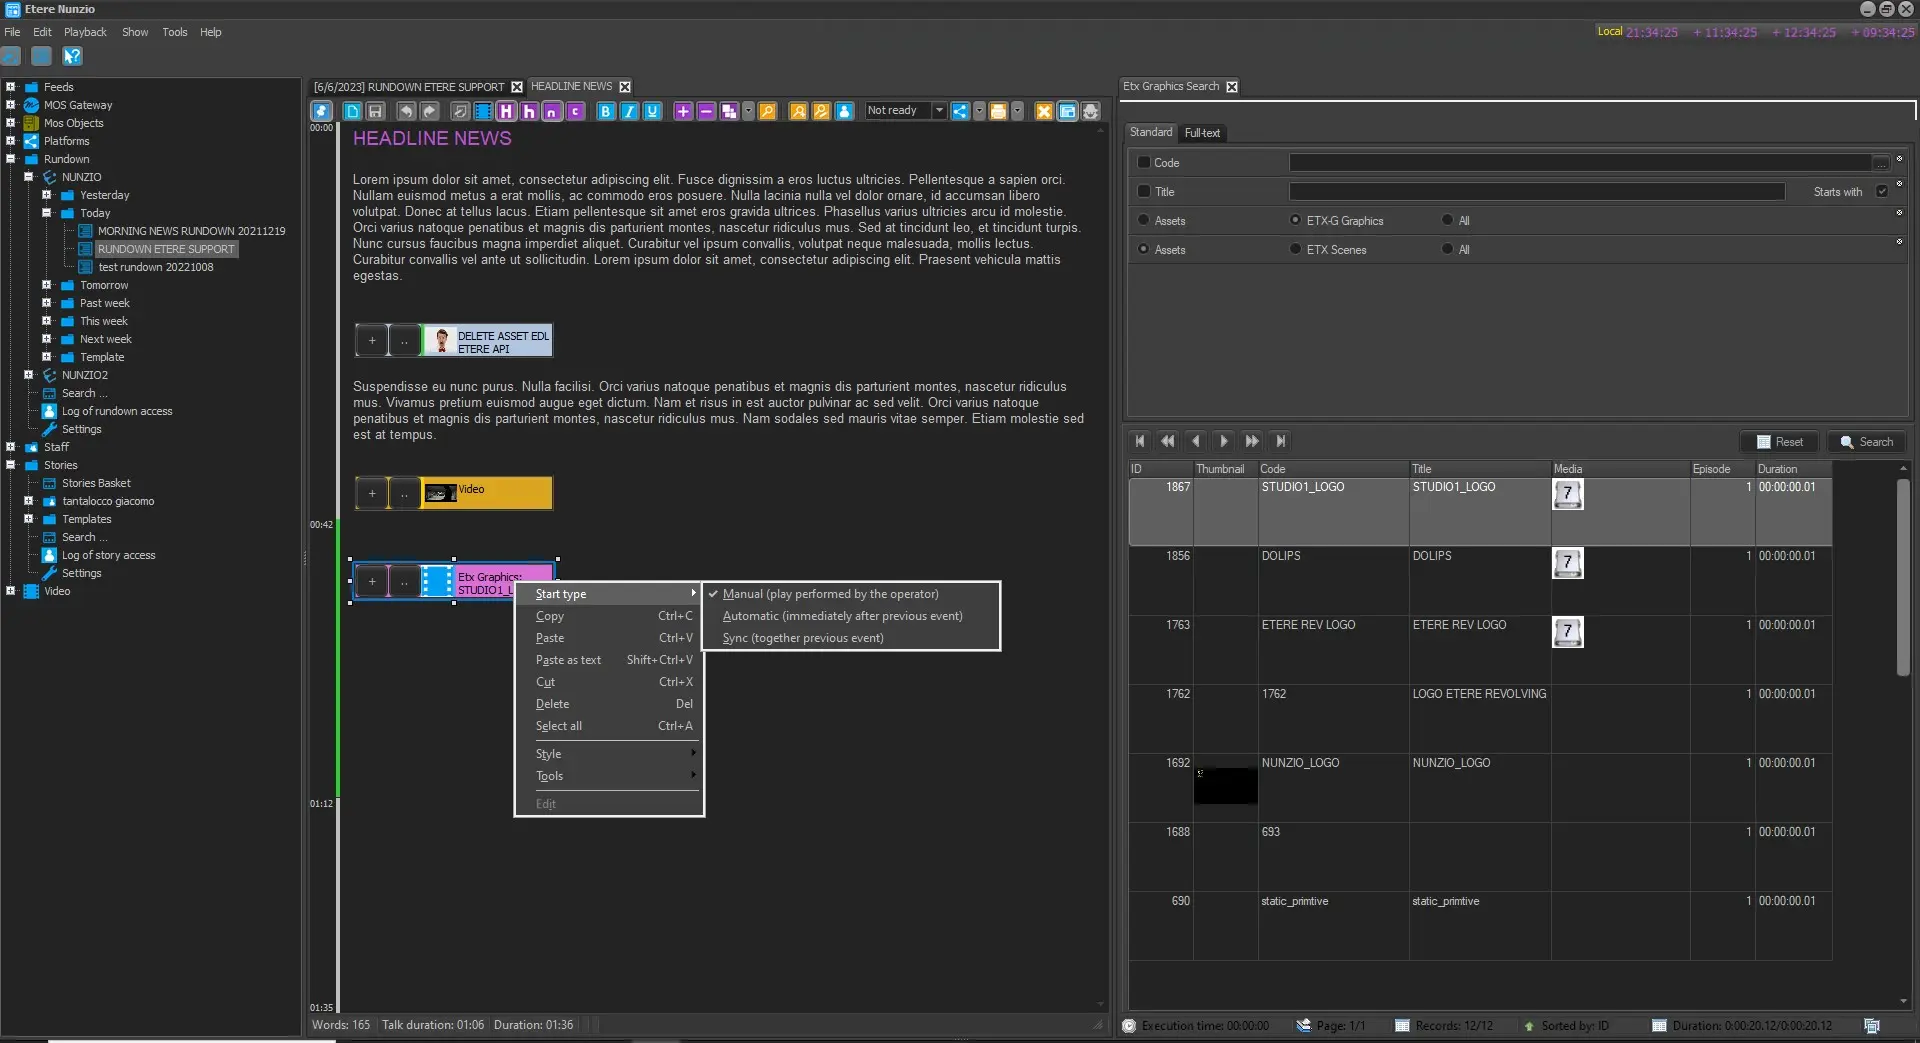Image resolution: width=1920 pixels, height=1043 pixels.
Task: Select the ETX Scenes radio button
Action: (1296, 249)
